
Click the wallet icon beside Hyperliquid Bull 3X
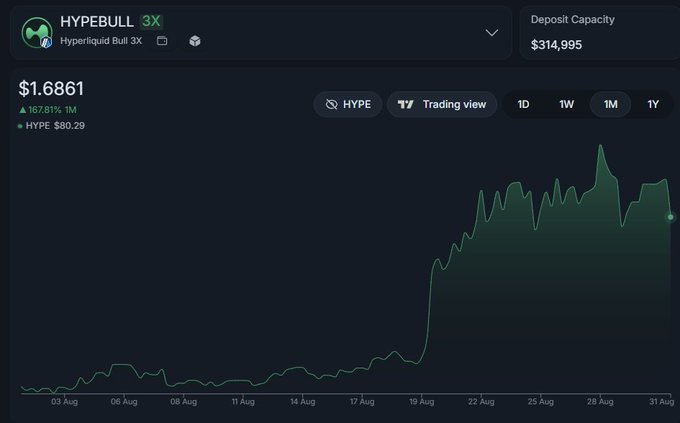click(162, 41)
